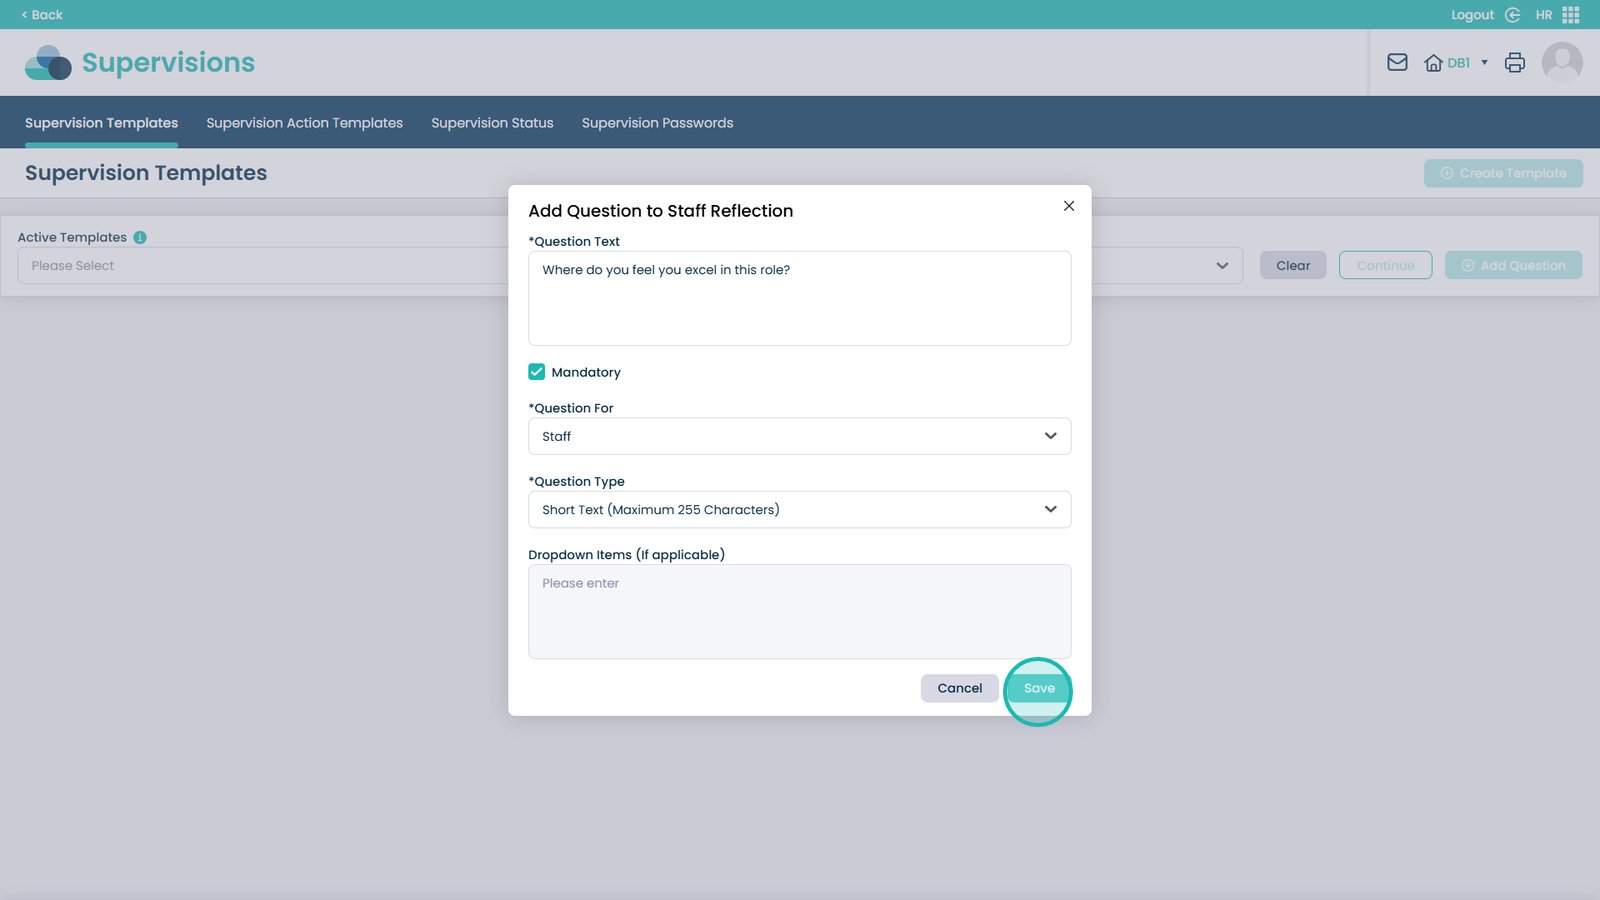Expand the DB1 location dropdown arrow
Screen dimensions: 1600x900
[1484, 63]
